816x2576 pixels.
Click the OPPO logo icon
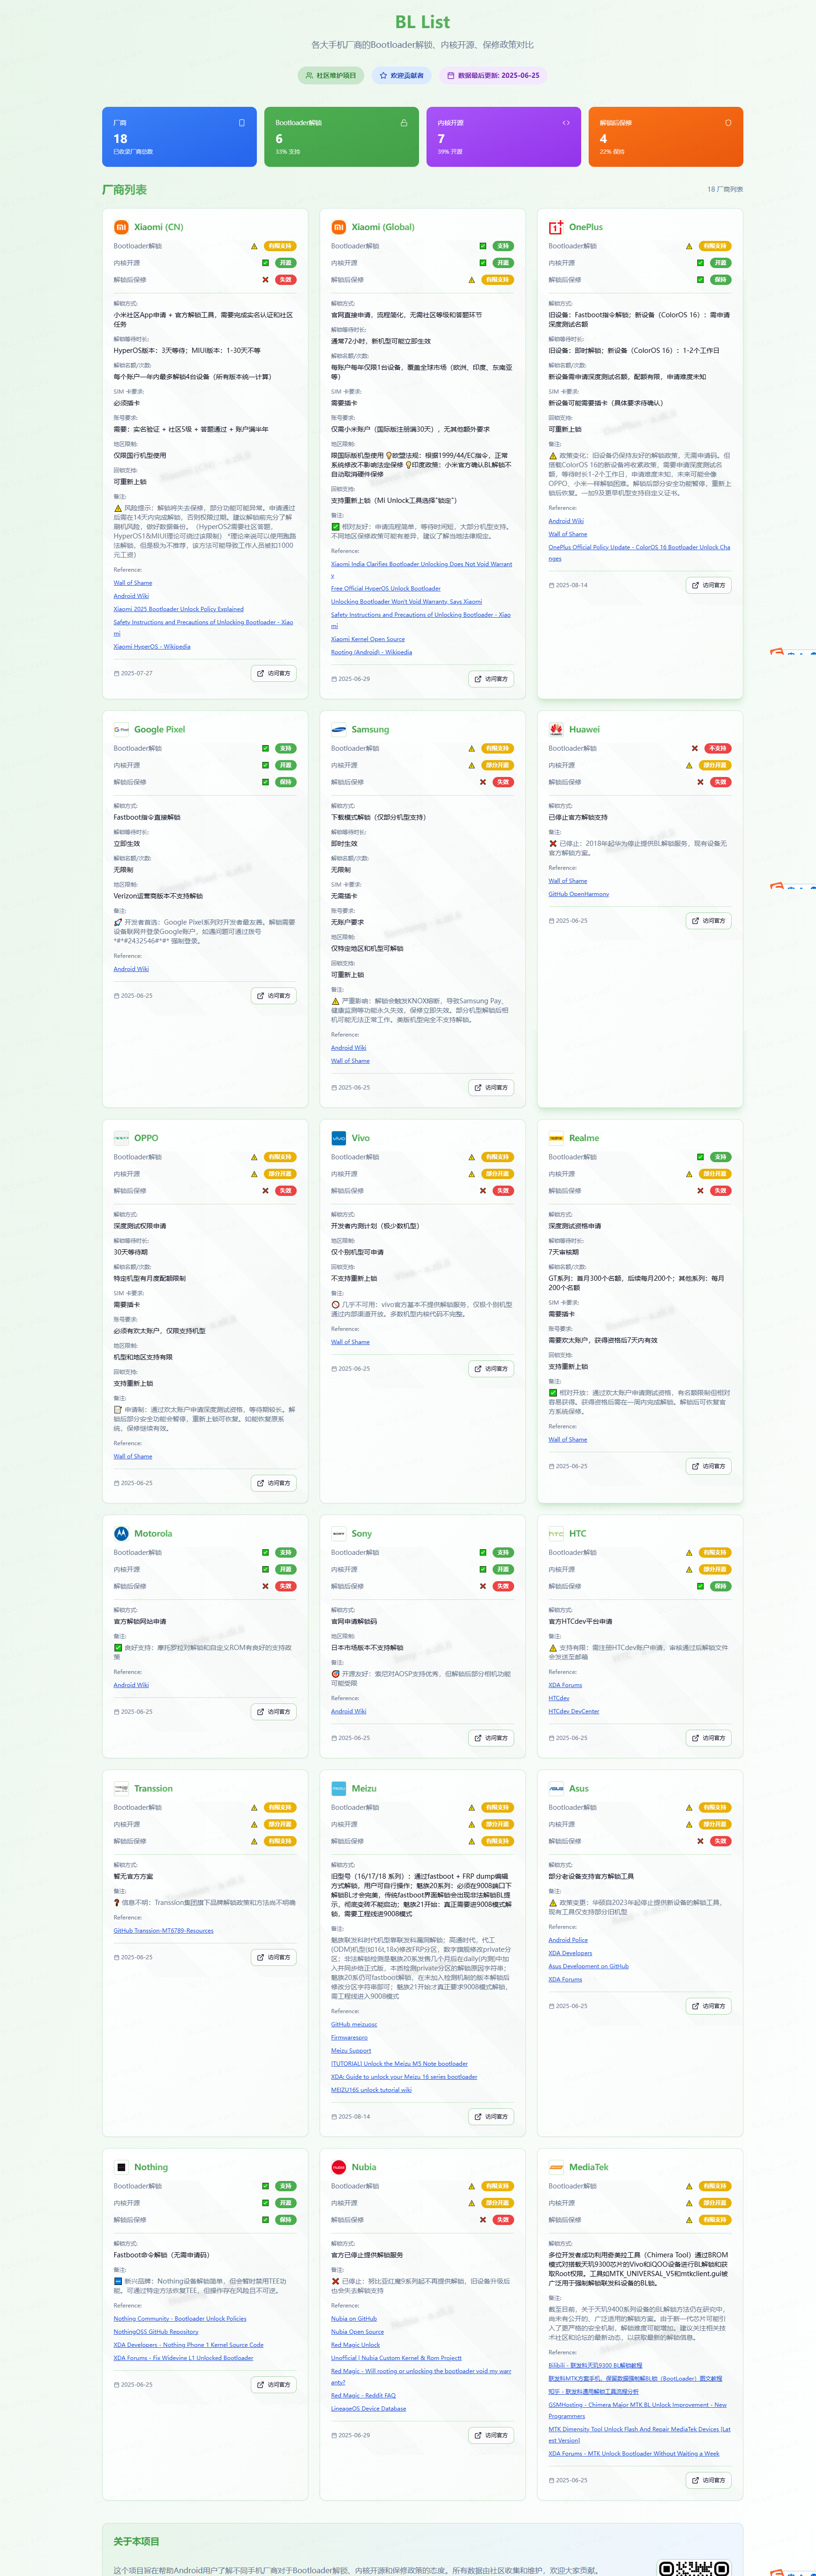click(121, 1138)
